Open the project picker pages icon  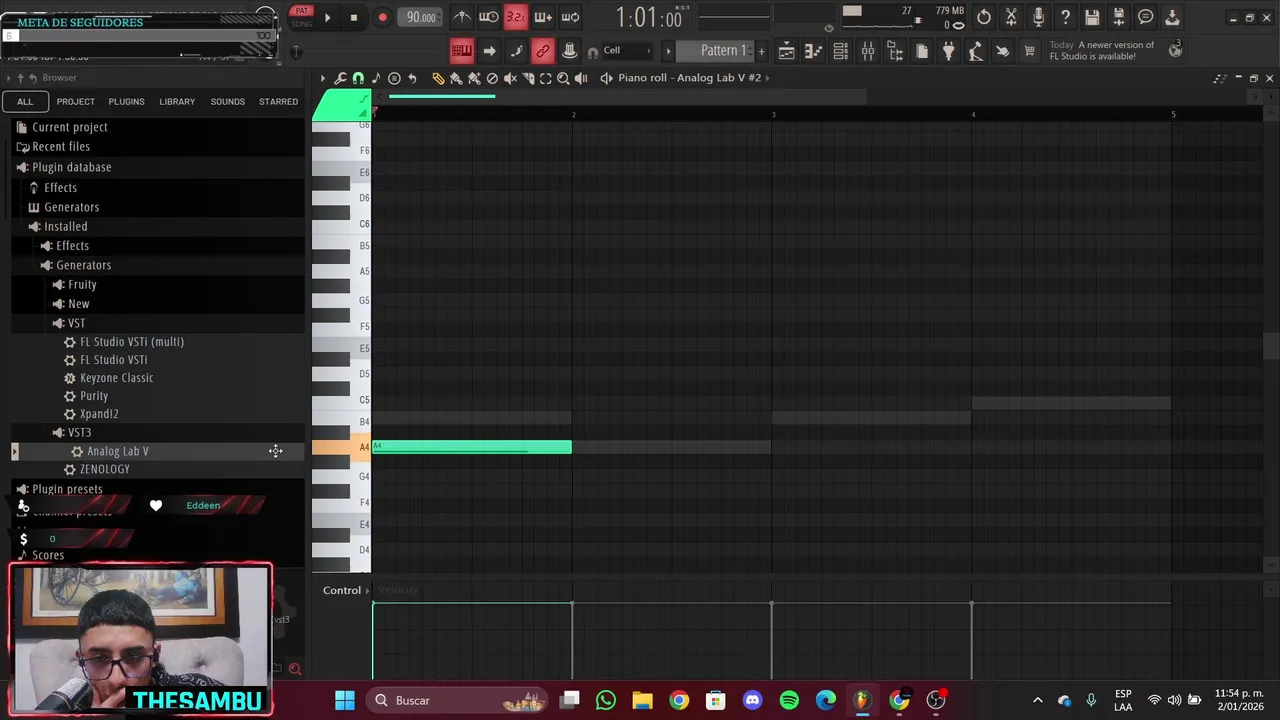point(922,51)
